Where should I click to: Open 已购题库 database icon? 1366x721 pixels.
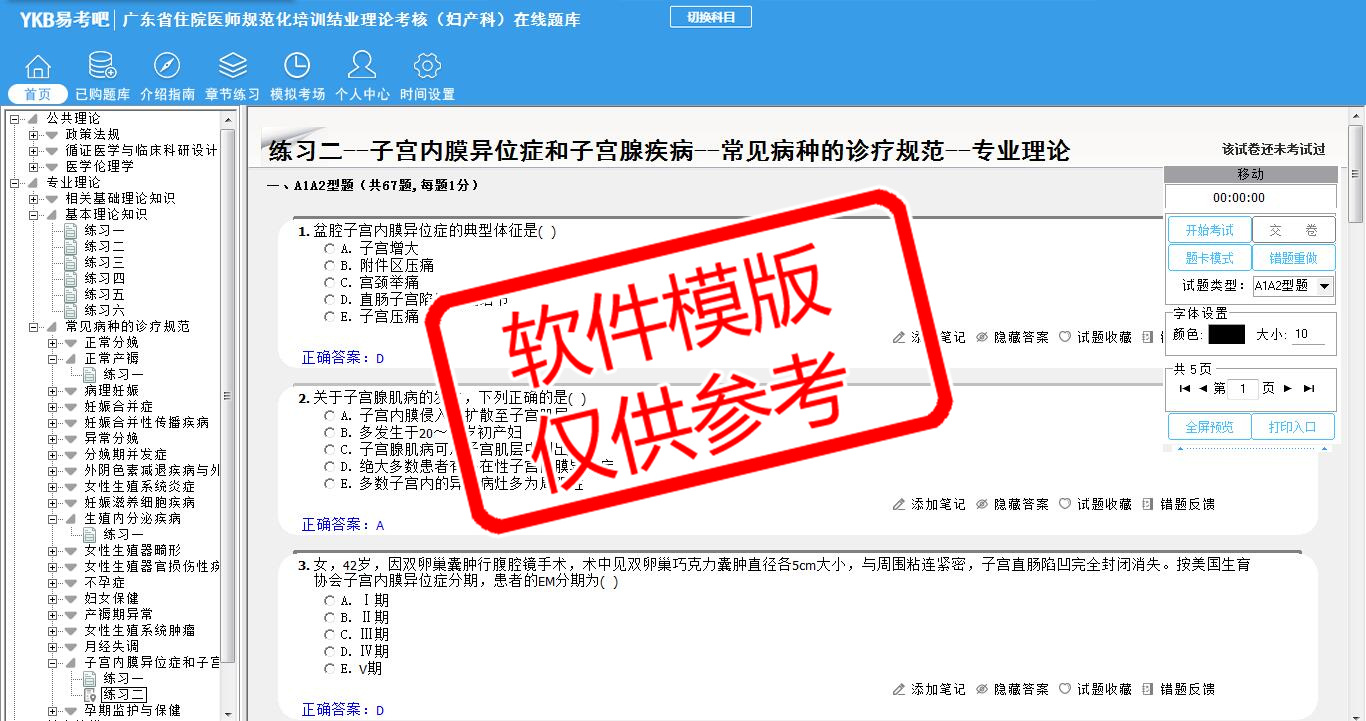pyautogui.click(x=102, y=67)
